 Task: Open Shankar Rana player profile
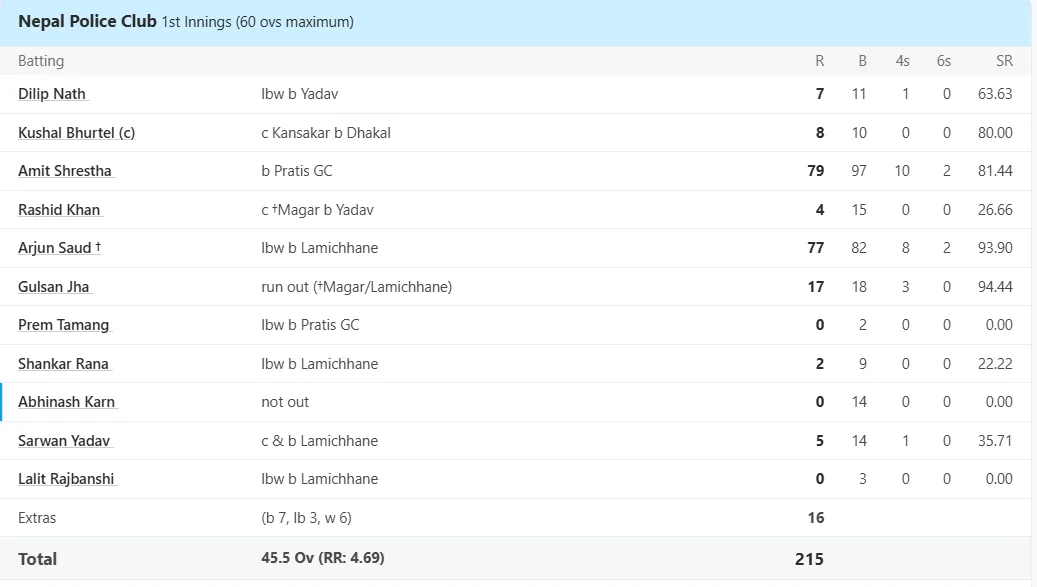[x=63, y=364]
